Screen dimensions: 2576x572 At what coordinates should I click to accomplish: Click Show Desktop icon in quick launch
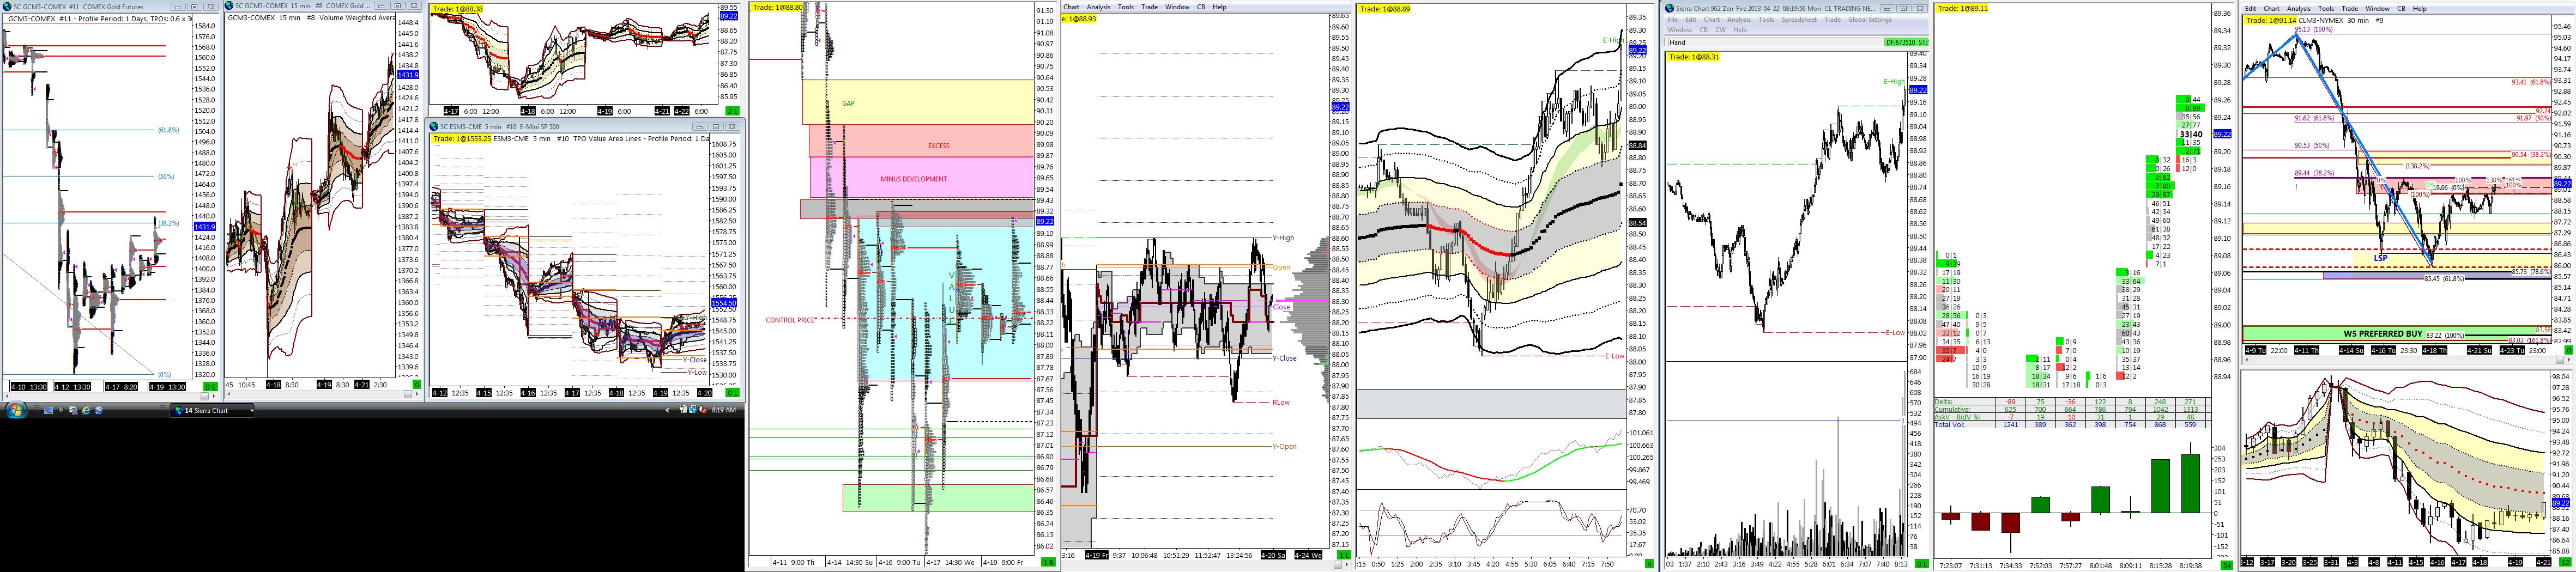coord(48,410)
